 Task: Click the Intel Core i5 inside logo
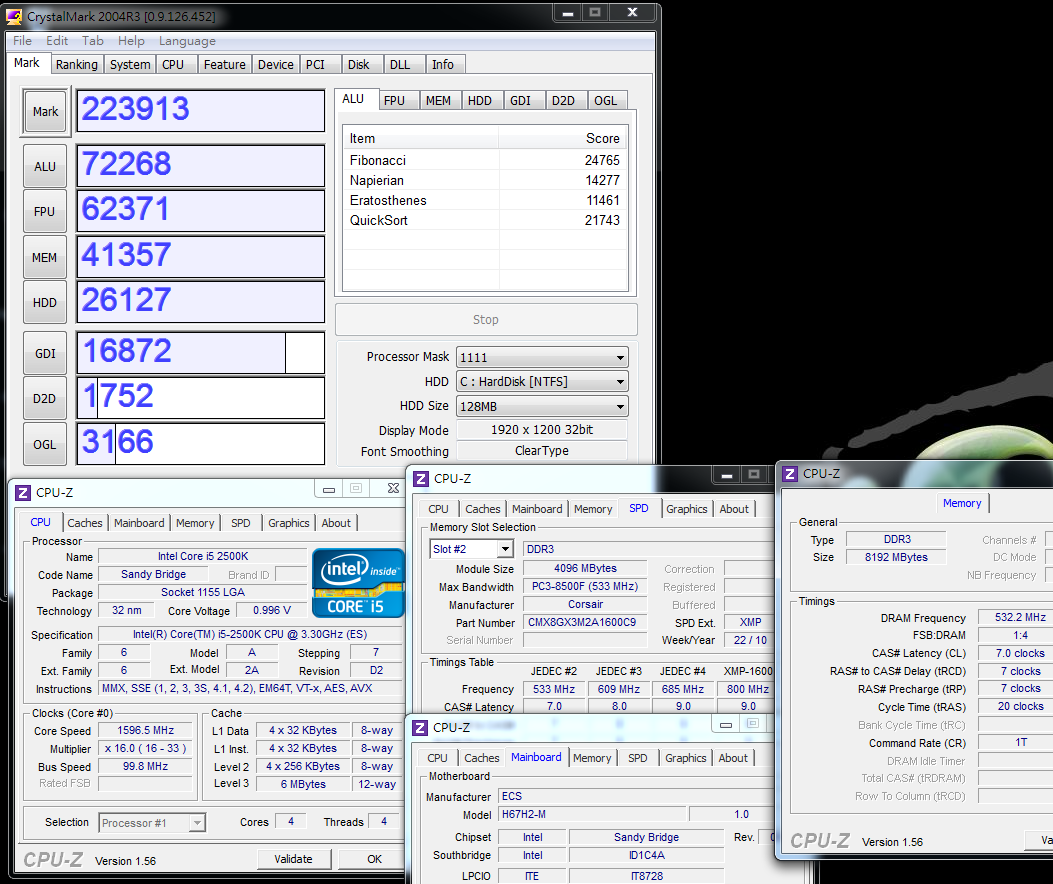358,582
